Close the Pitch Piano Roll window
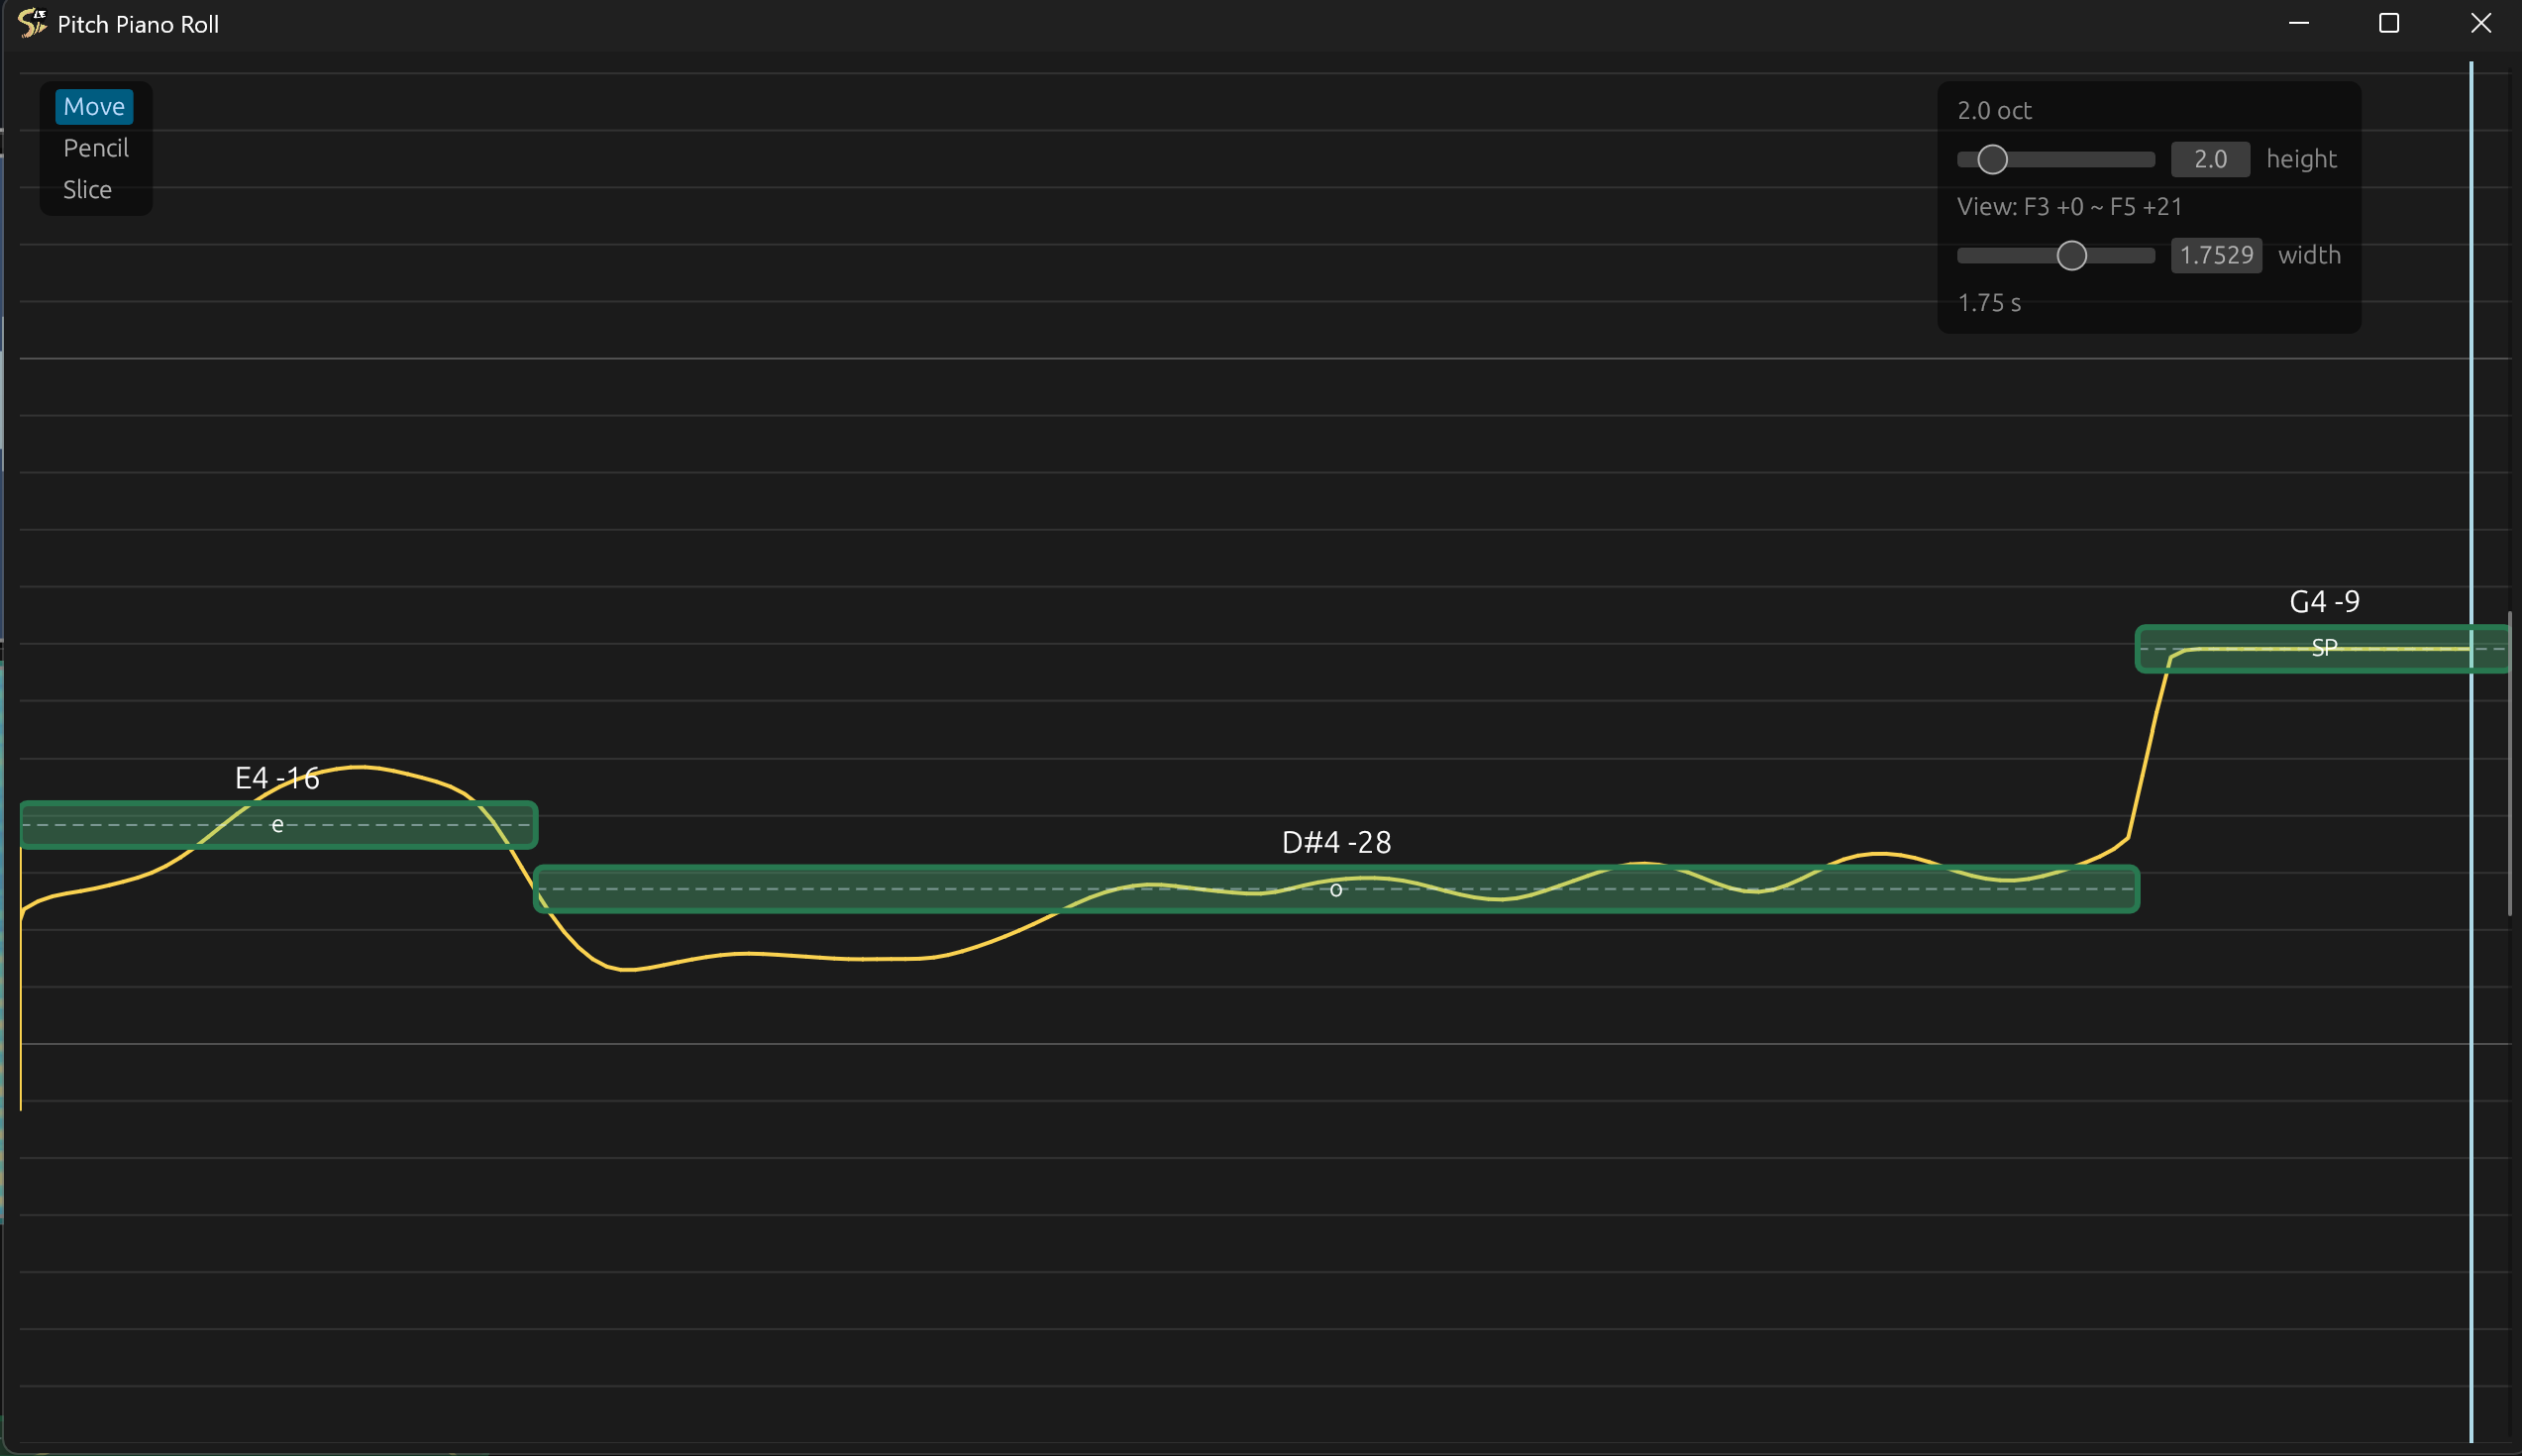This screenshot has width=2522, height=1456. click(2480, 23)
